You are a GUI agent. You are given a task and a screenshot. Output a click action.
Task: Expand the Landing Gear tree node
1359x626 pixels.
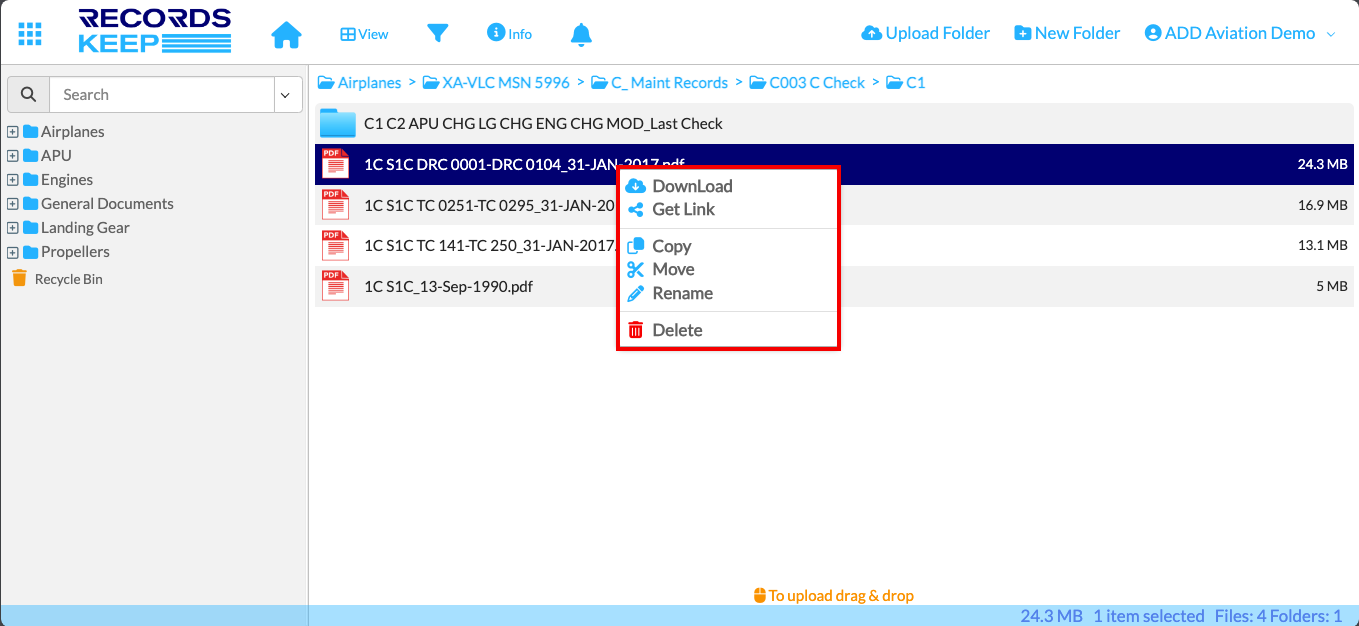click(13, 228)
